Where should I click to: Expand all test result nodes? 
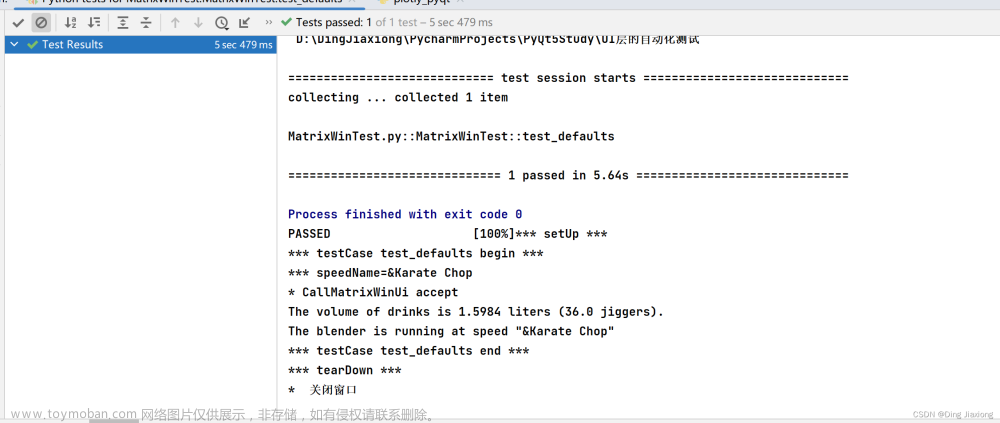click(x=123, y=23)
